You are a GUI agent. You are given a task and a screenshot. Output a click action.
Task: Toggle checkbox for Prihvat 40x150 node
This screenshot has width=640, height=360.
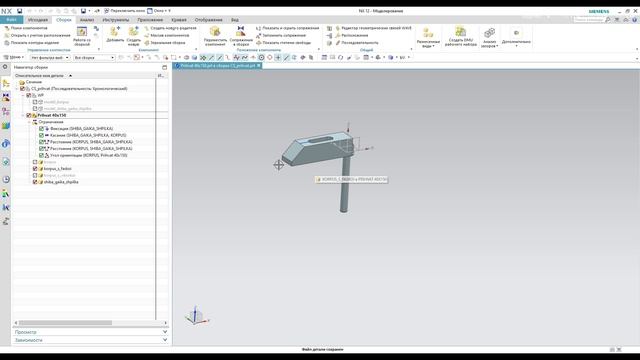click(x=29, y=116)
